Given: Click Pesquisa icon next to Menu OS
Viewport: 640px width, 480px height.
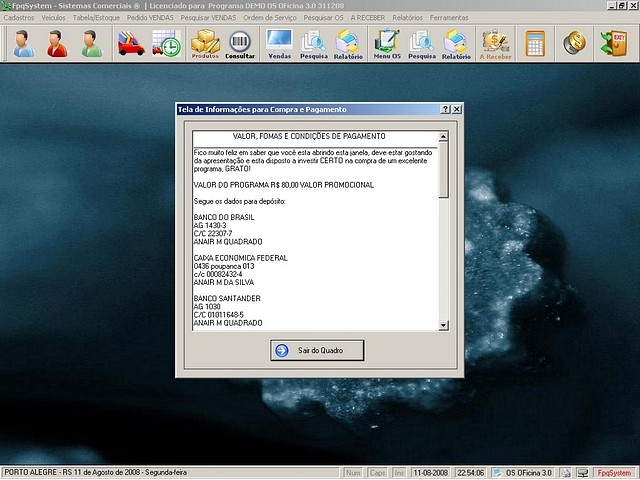Looking at the screenshot, I should click(422, 44).
